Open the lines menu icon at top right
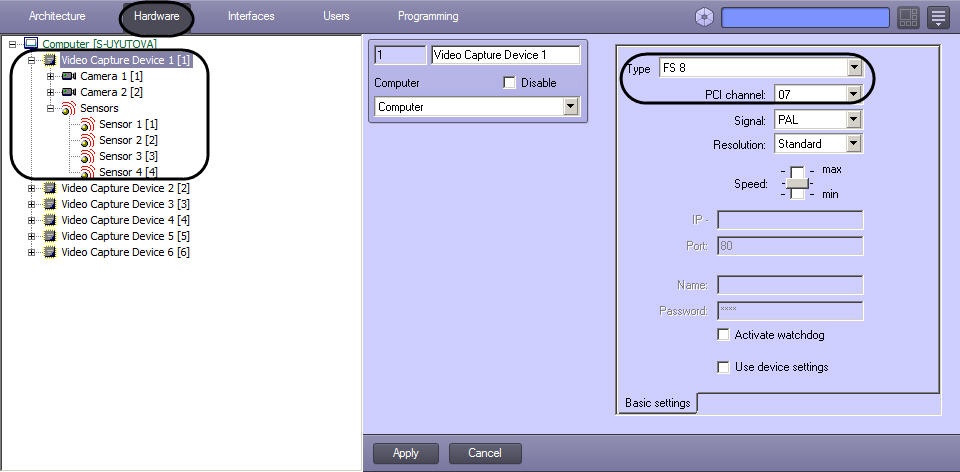960x472 pixels. (x=938, y=18)
